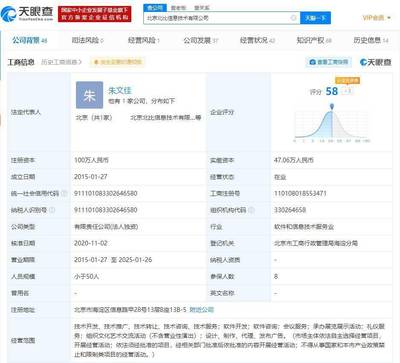This screenshot has width=400, height=363.
Task: Click the help icon beside 纳税人识别号
Action: tap(52, 210)
